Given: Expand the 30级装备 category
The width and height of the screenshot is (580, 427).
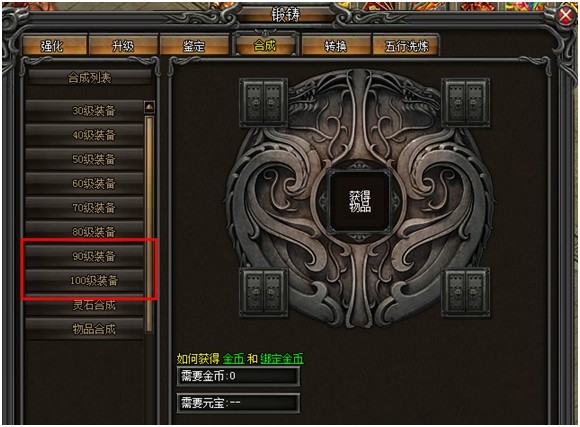Looking at the screenshot, I should [x=85, y=110].
